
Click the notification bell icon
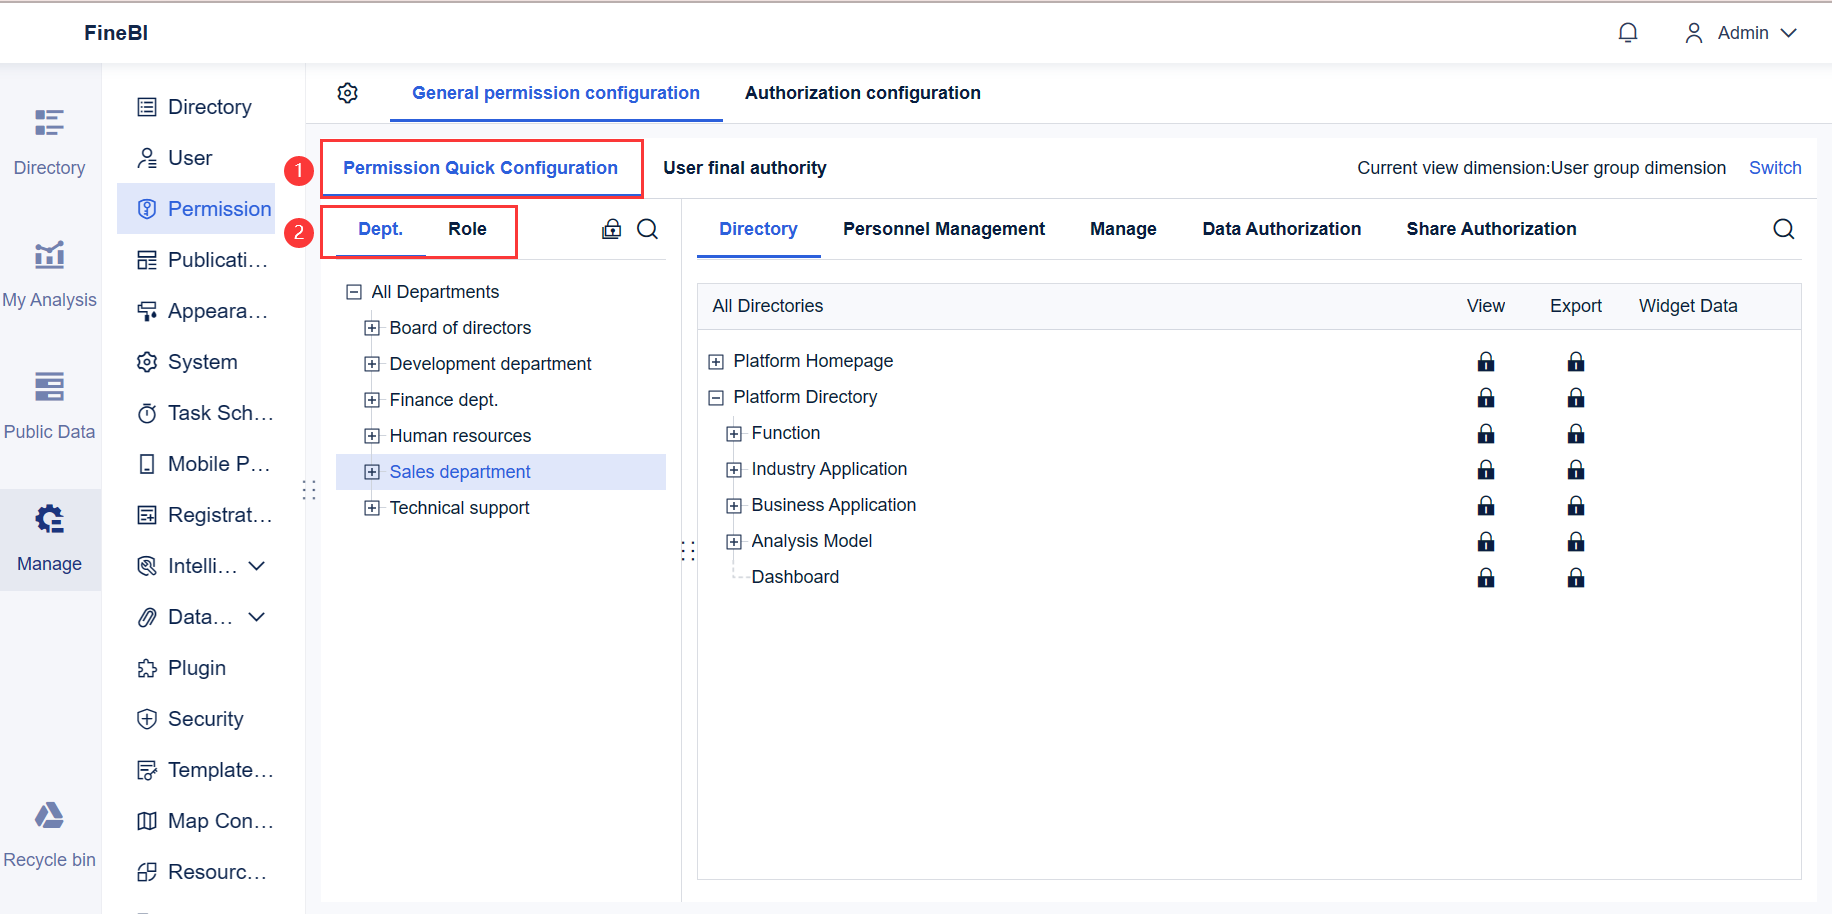coord(1628,33)
